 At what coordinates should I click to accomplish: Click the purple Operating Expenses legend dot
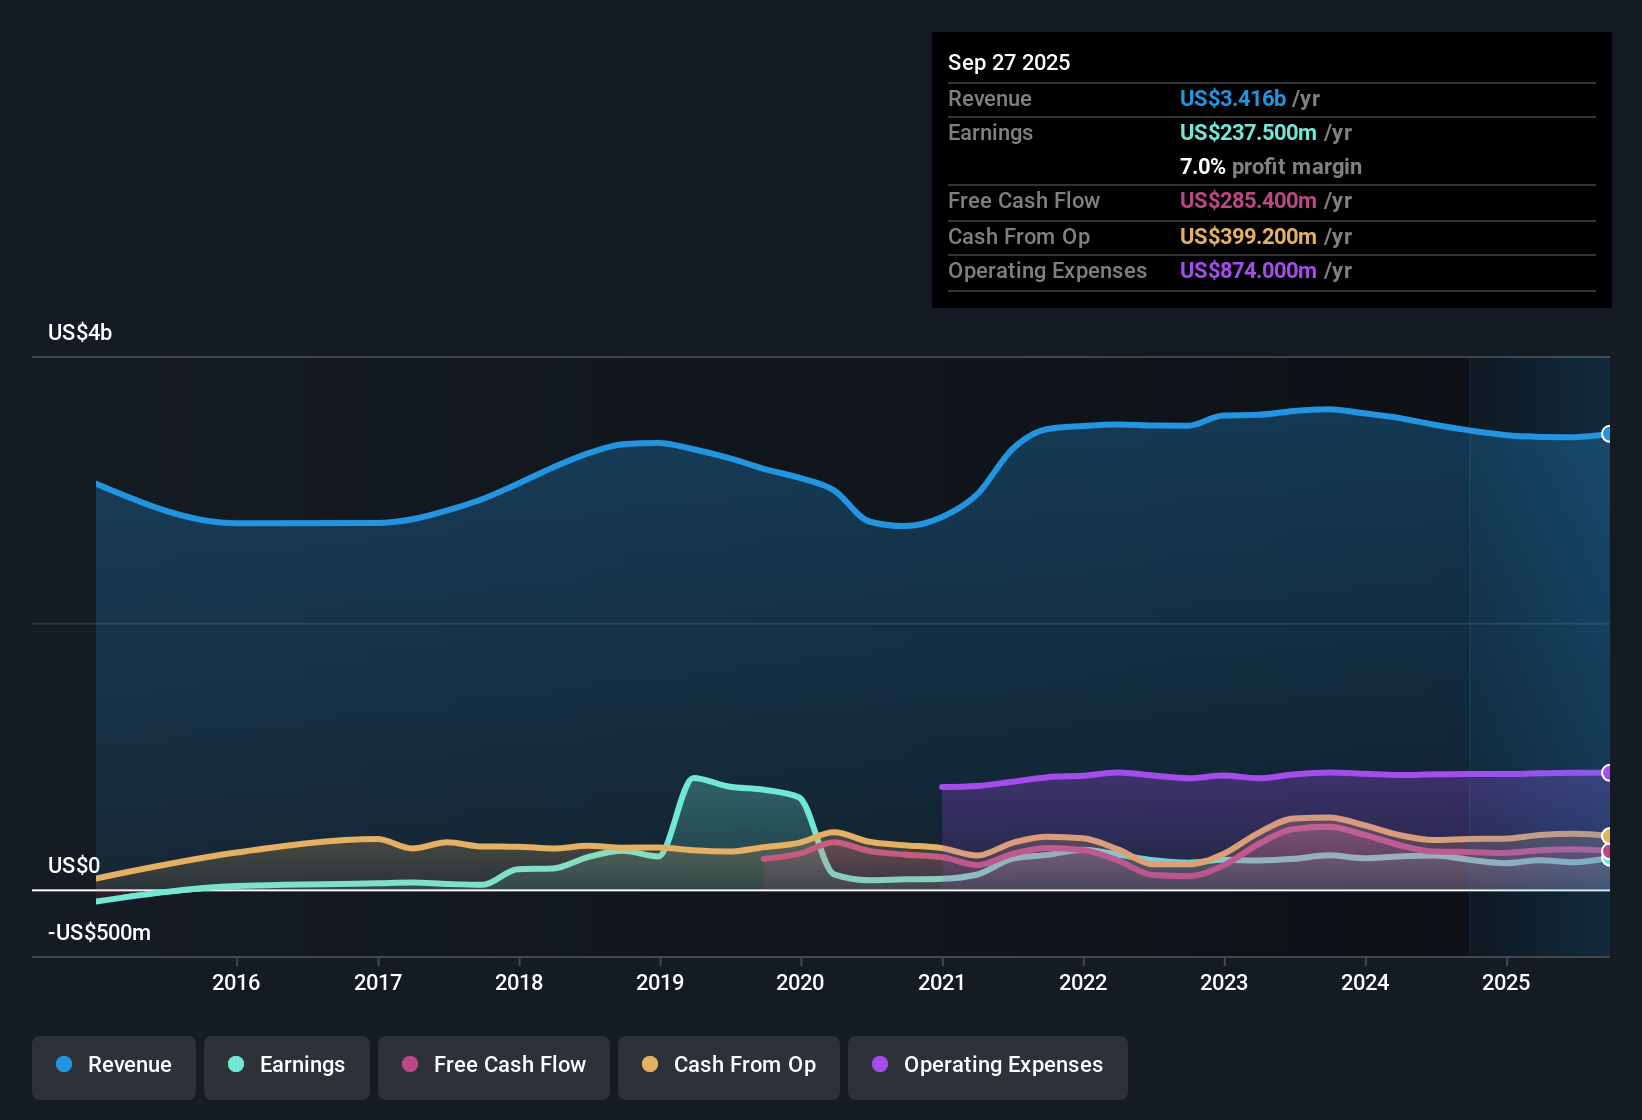[x=880, y=1065]
